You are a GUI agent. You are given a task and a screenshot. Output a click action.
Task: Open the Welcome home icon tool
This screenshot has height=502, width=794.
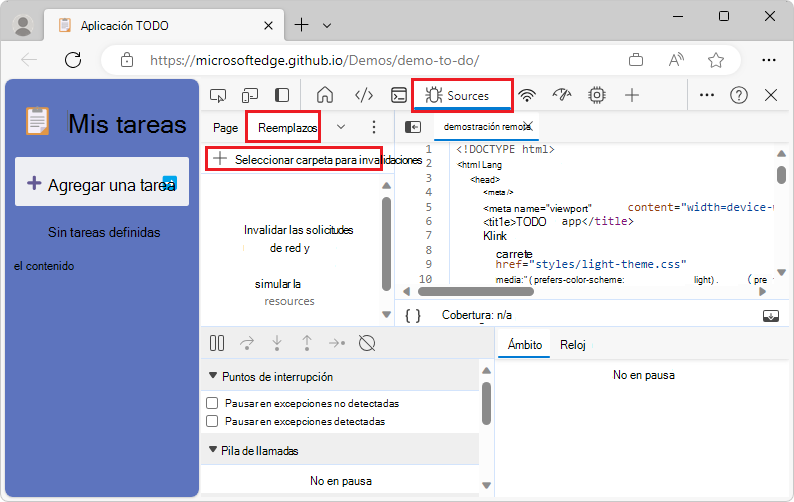pyautogui.click(x=324, y=96)
